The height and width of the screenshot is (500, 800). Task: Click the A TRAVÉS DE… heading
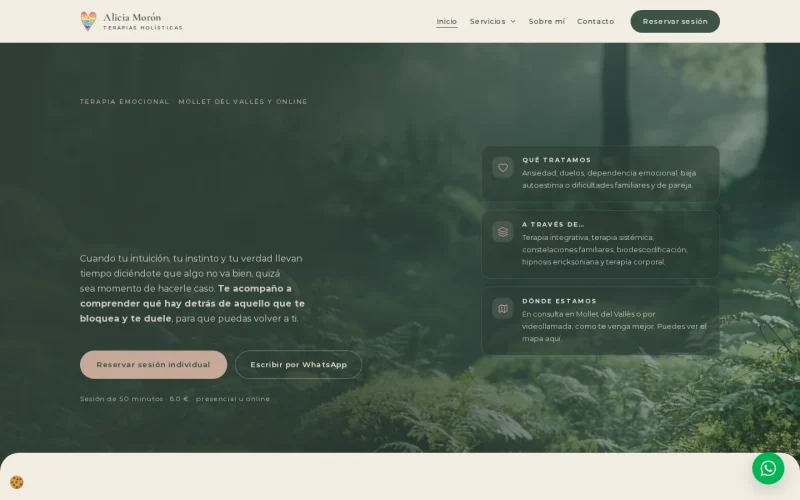[553, 224]
